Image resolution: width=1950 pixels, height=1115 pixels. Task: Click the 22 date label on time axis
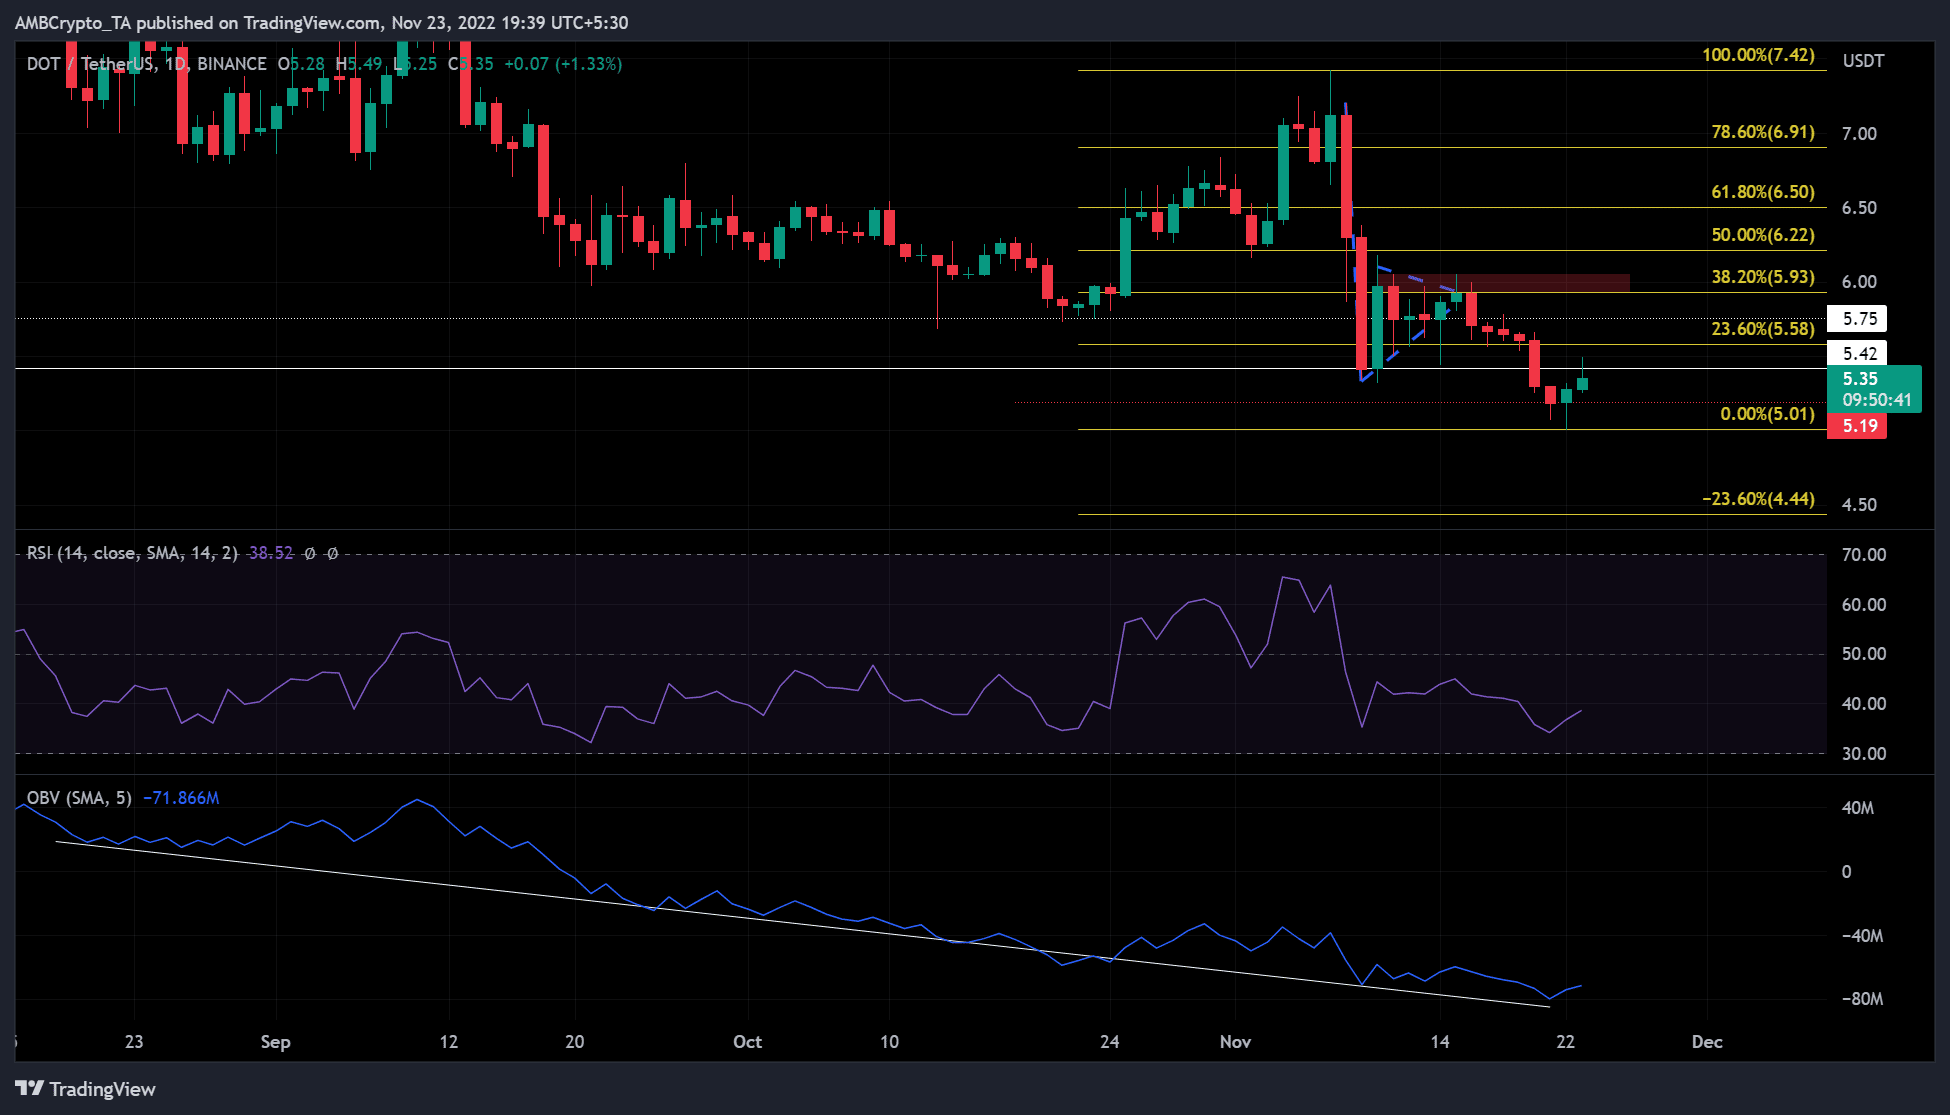(1566, 1042)
